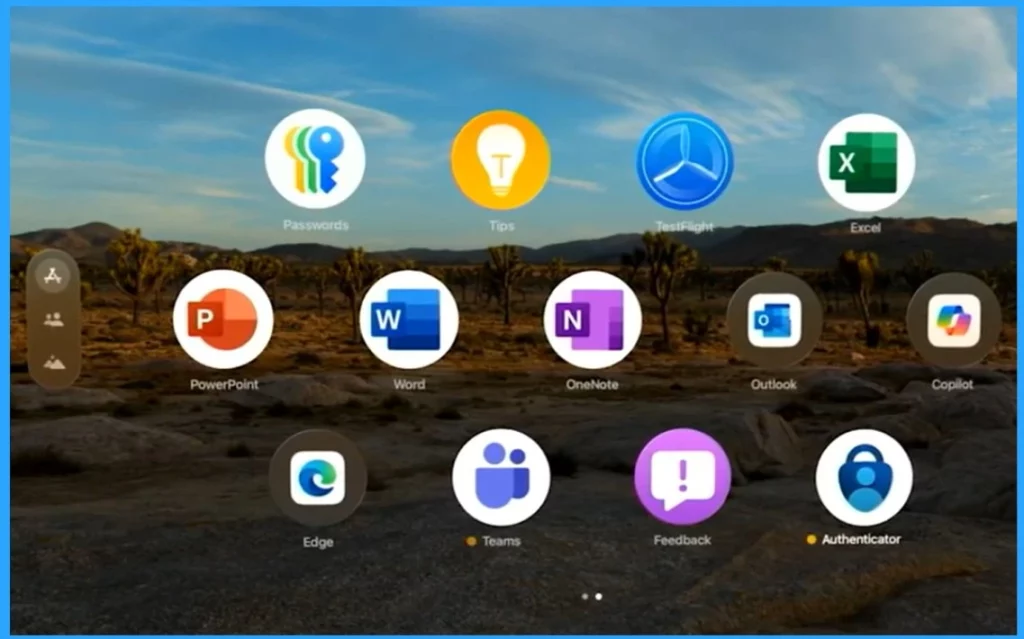Open the Passwords app

315,159
